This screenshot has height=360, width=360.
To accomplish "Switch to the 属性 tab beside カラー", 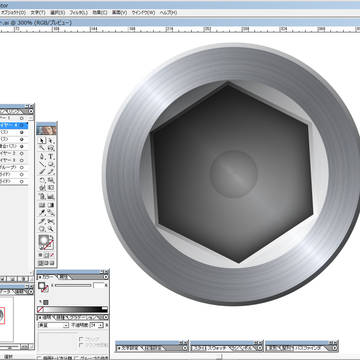I will (x=64, y=277).
